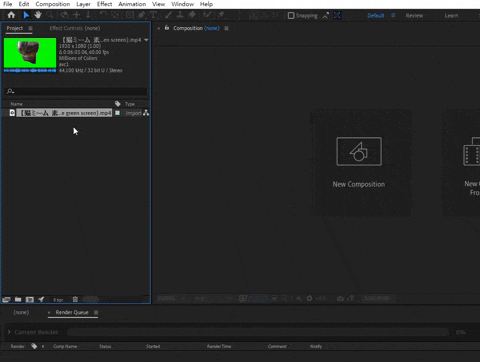
Task: Open the Project panel hamburger menu
Action: 30,28
